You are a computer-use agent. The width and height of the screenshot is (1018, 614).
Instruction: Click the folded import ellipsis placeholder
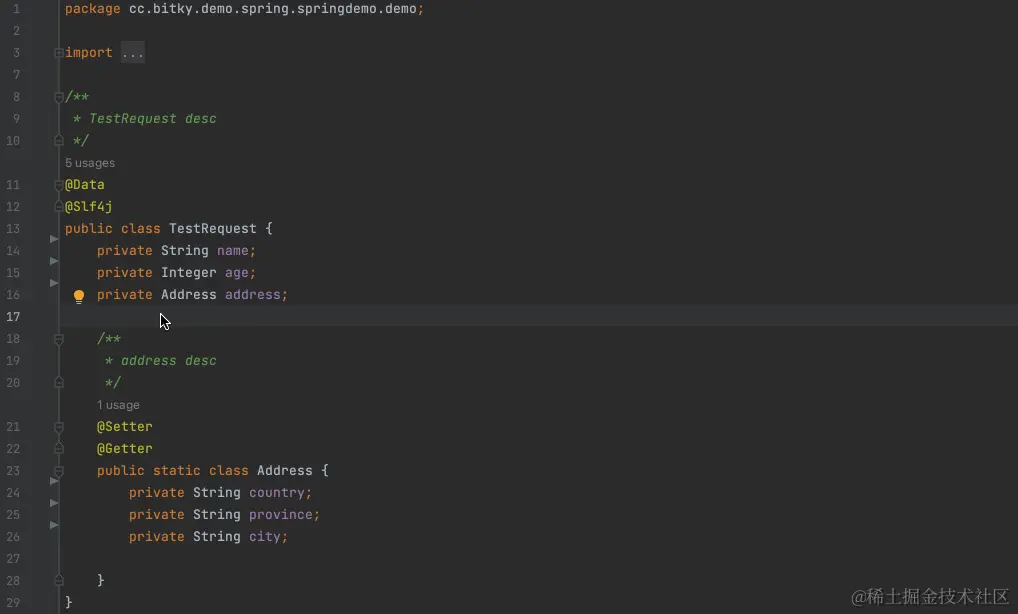click(132, 53)
